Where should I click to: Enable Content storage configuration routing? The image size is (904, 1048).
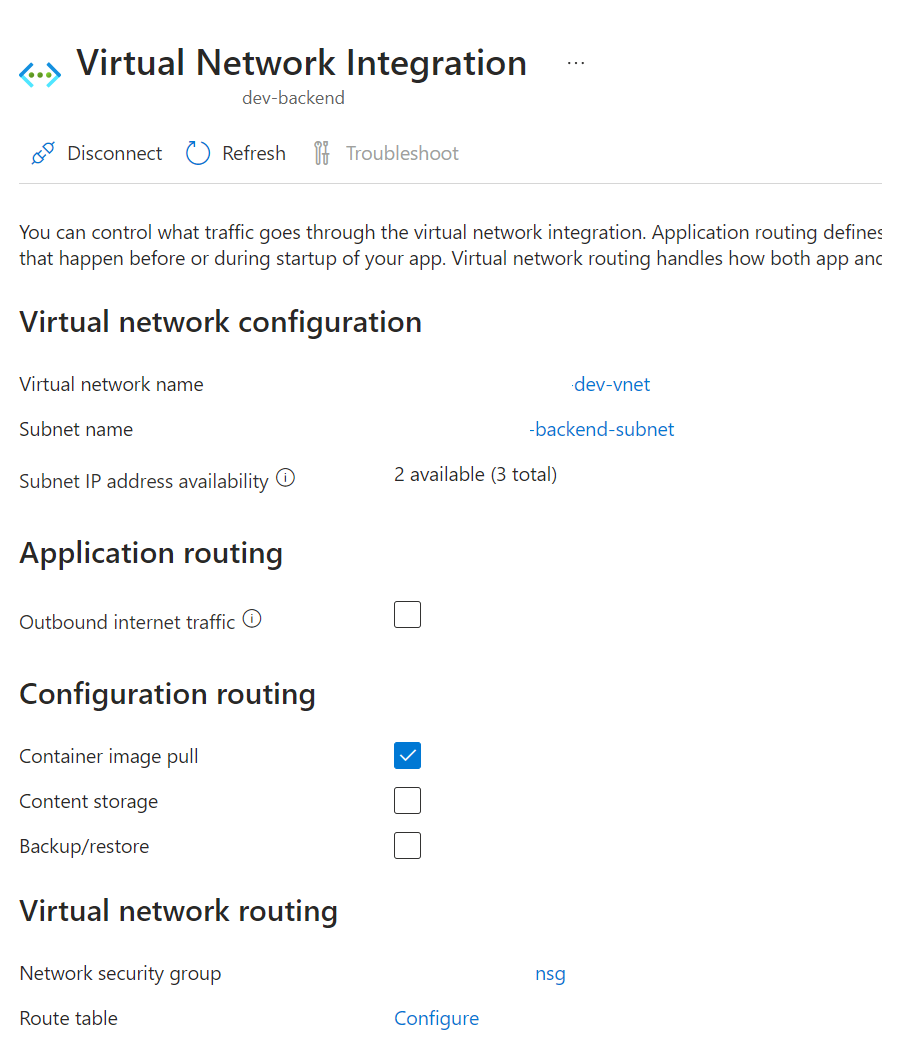point(407,800)
